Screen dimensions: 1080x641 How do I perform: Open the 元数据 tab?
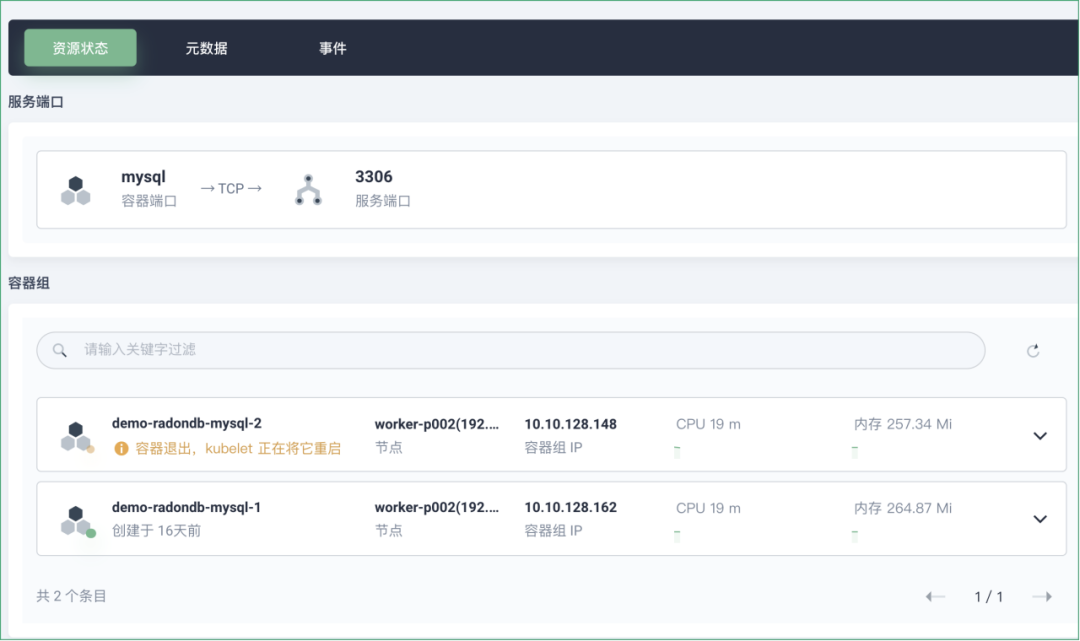click(206, 48)
